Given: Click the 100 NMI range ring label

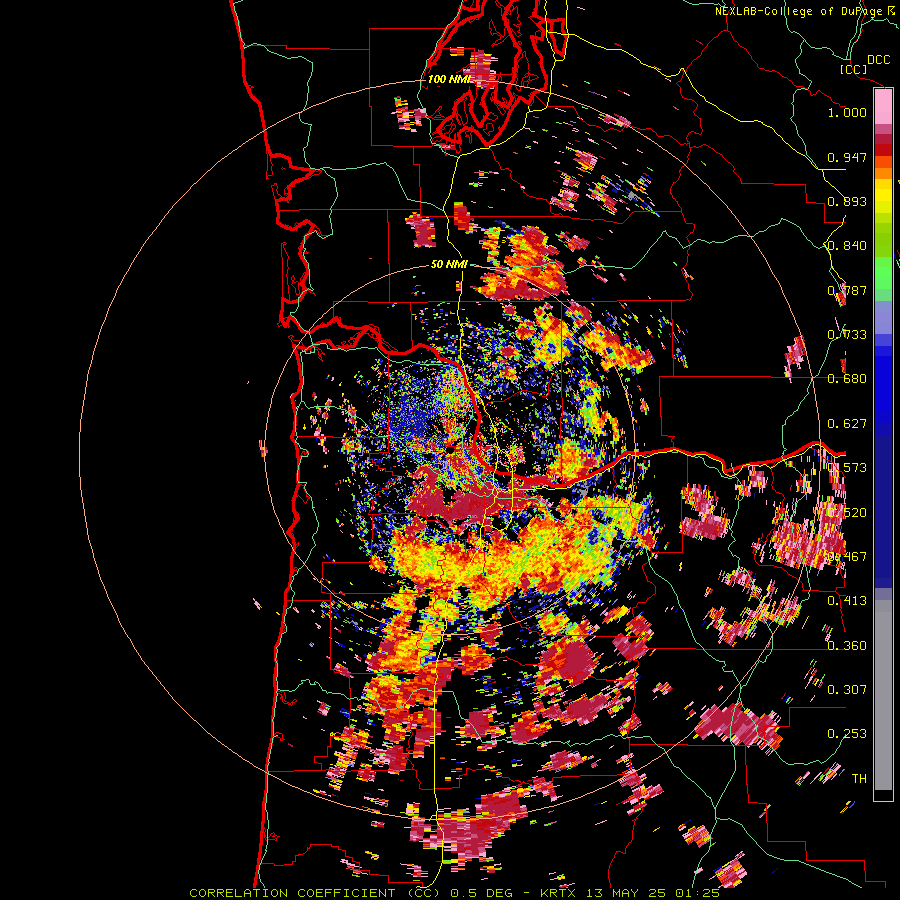Looking at the screenshot, I should click(448, 79).
